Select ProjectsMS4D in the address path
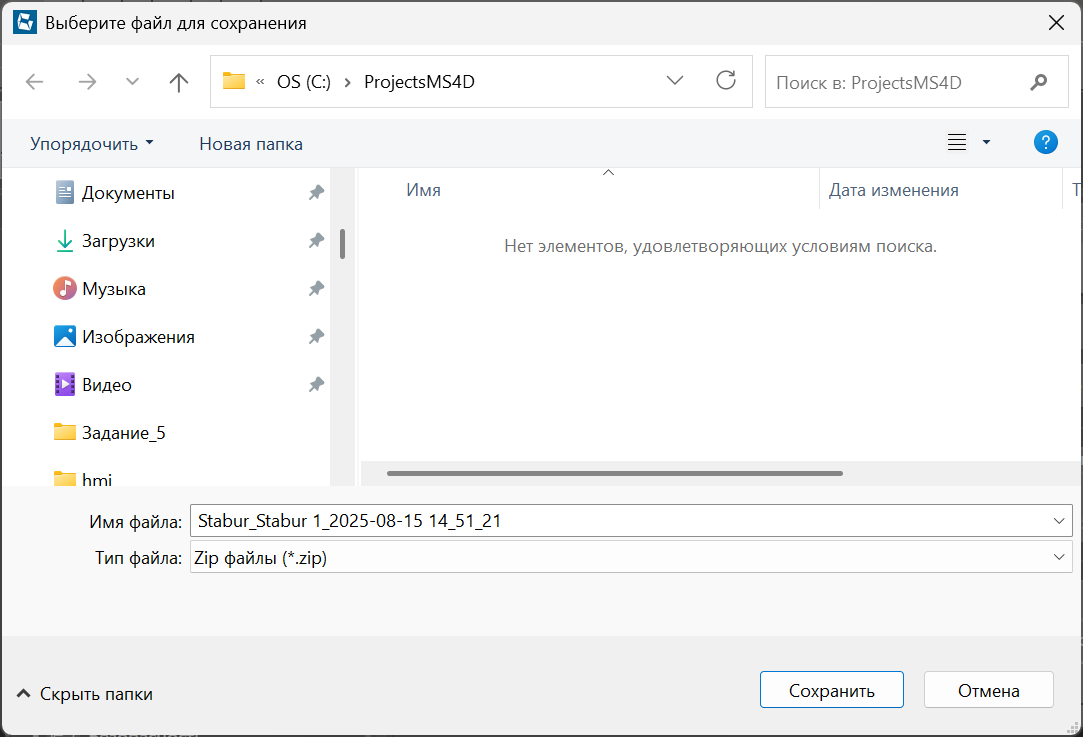This screenshot has width=1083, height=737. (419, 82)
